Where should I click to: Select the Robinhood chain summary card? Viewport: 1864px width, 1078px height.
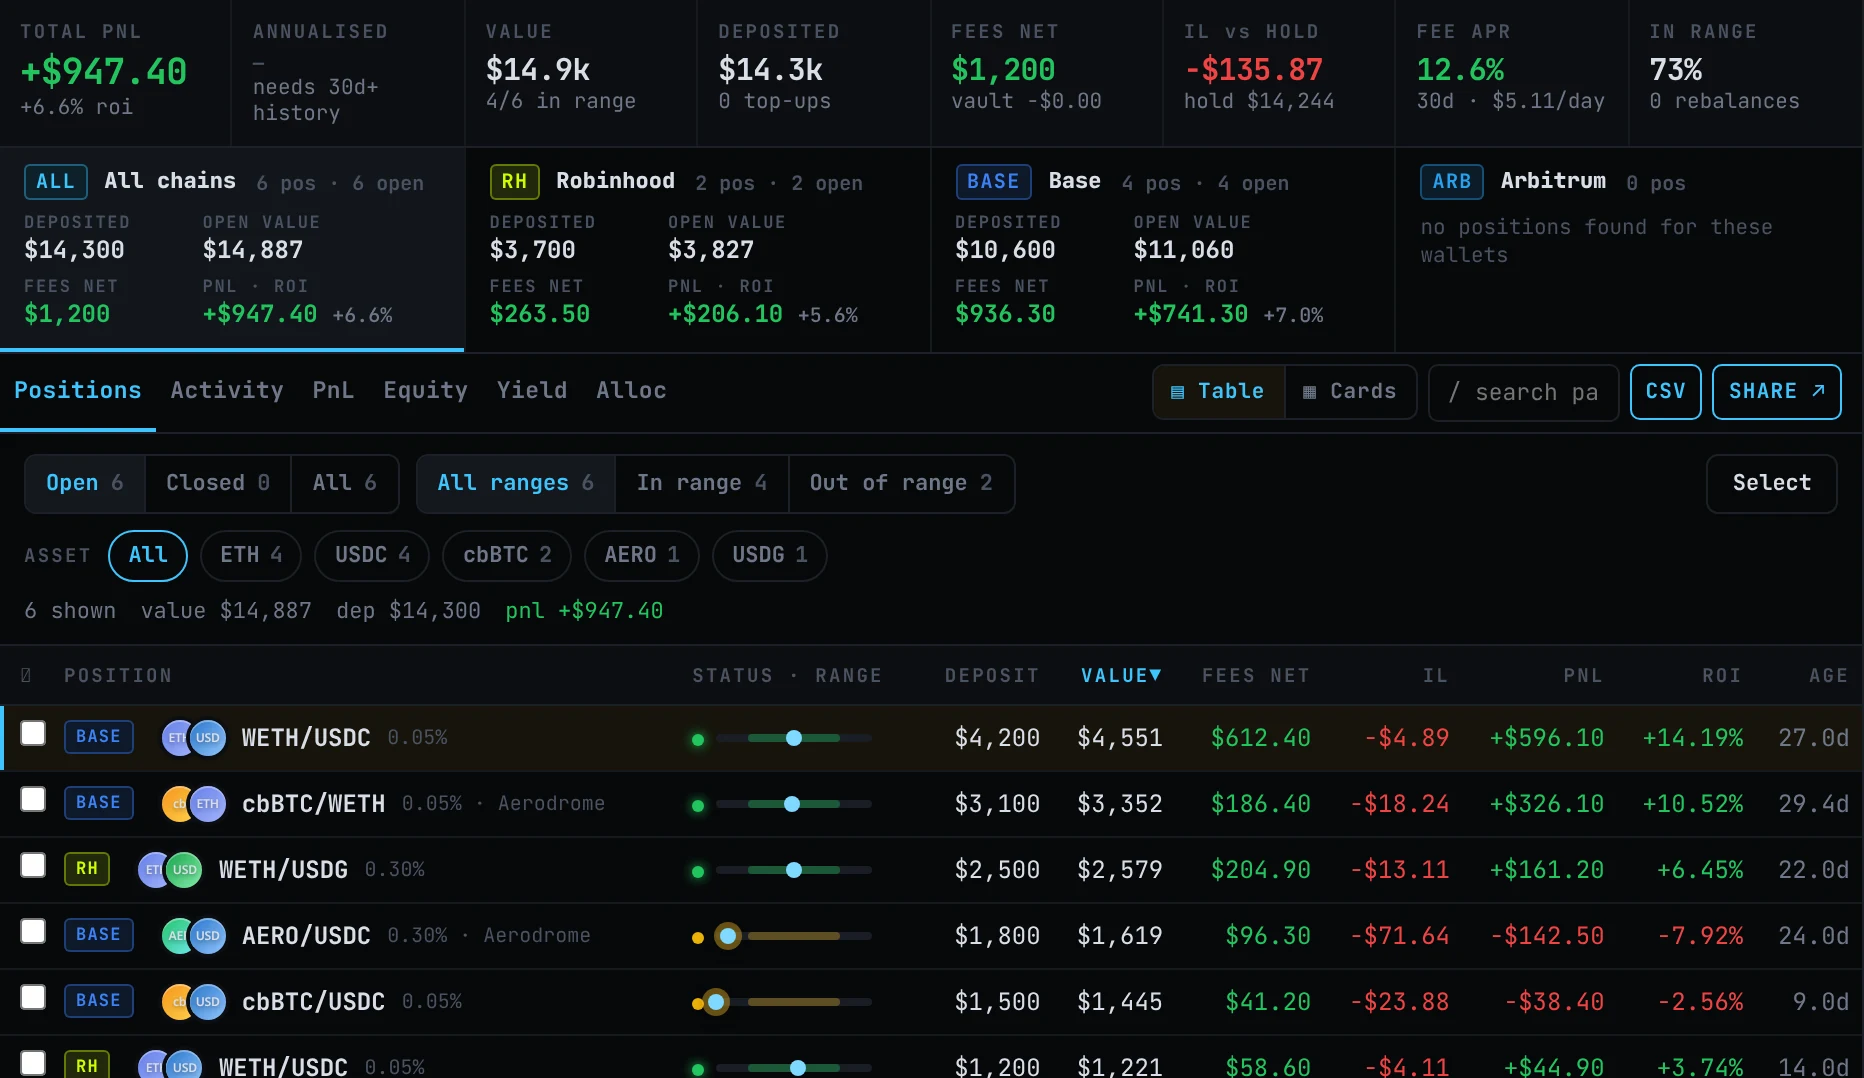coord(698,250)
